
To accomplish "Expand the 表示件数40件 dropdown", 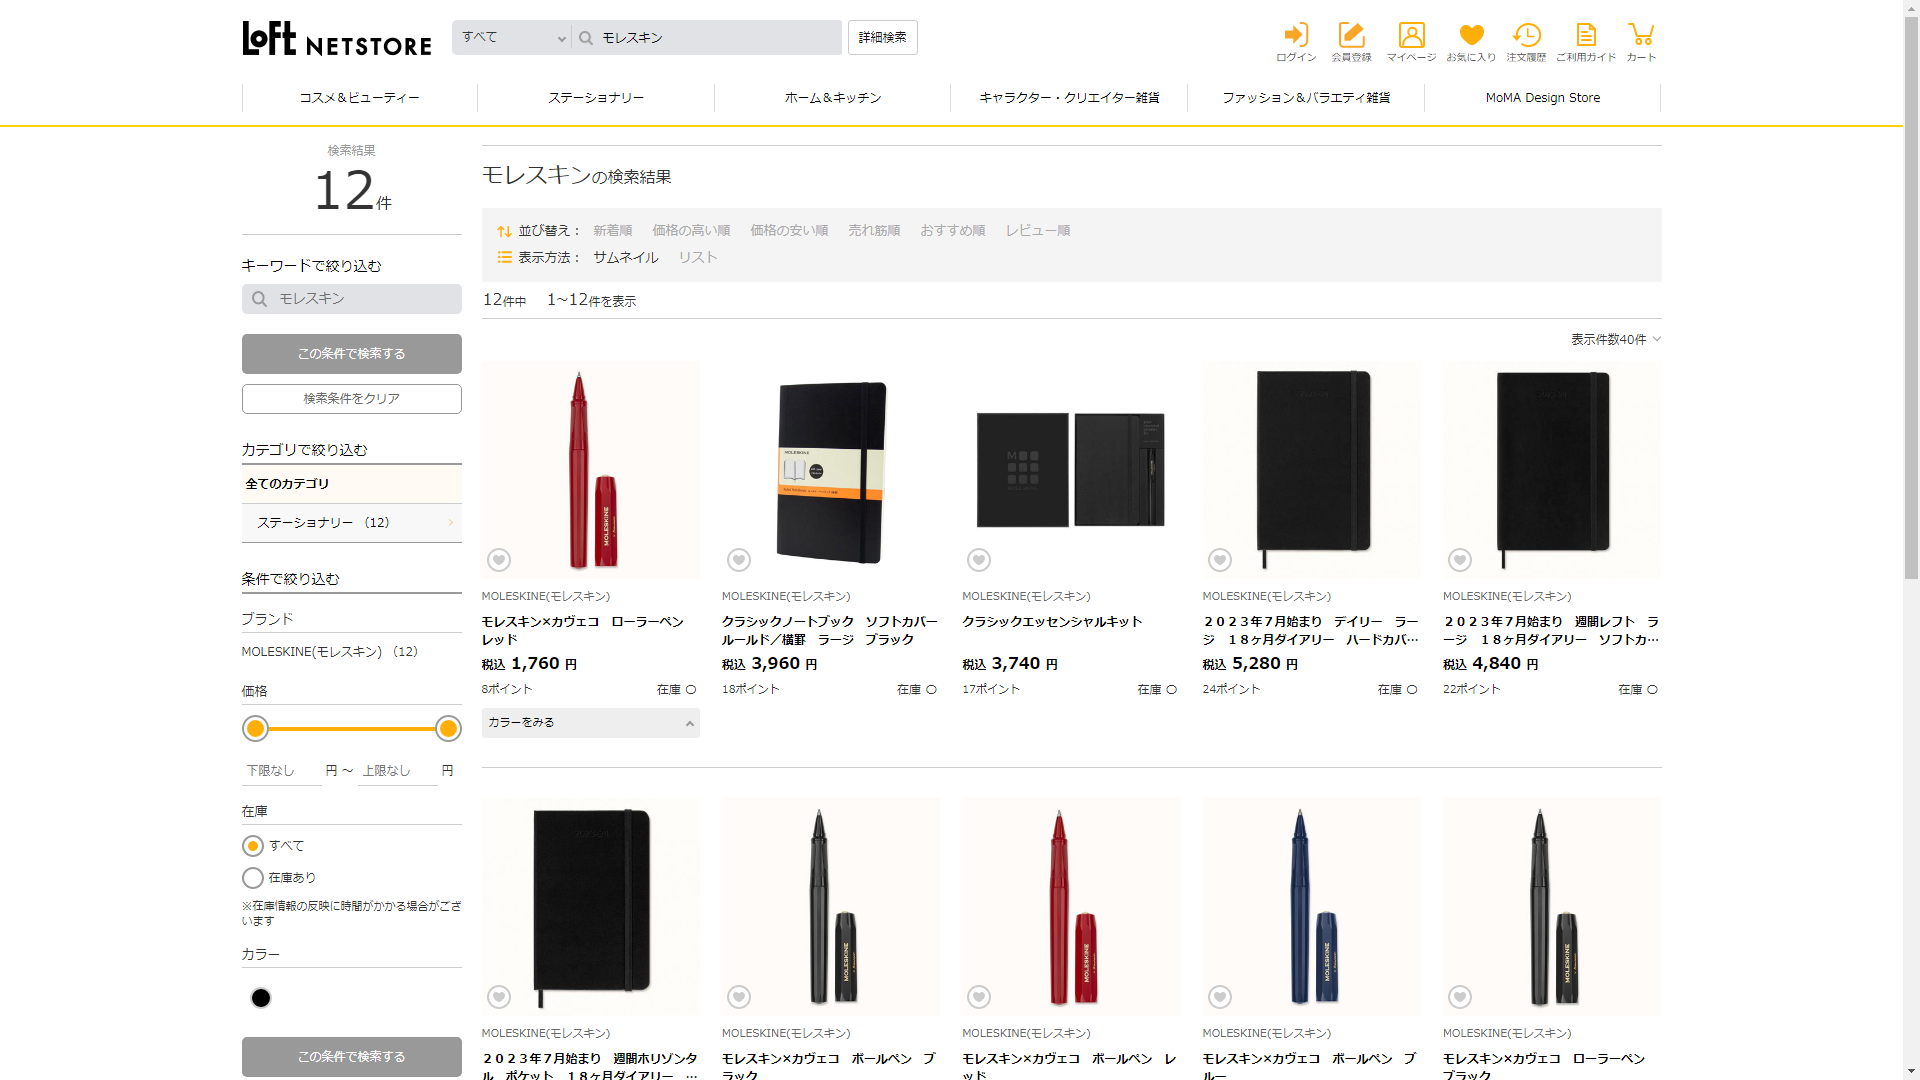I will [x=1615, y=340].
